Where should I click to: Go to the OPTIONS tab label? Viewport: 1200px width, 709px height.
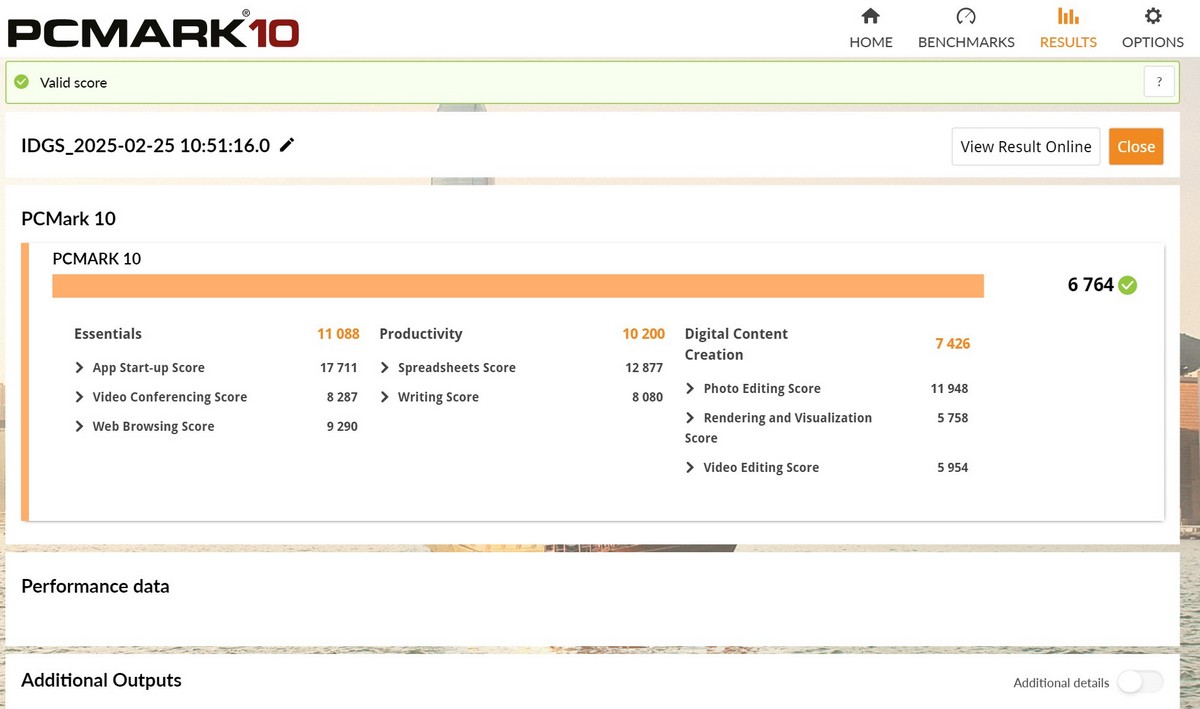pyautogui.click(x=1153, y=42)
